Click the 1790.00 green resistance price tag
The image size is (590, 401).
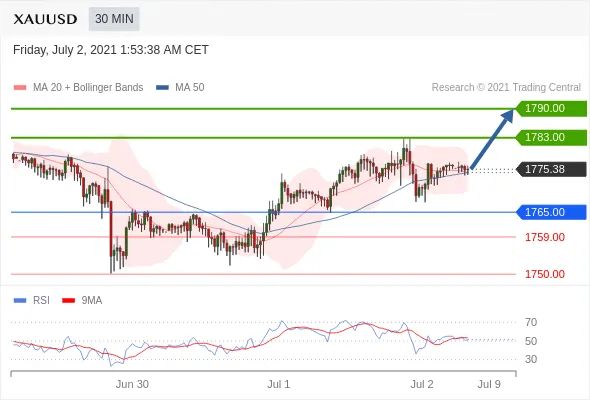[552, 108]
